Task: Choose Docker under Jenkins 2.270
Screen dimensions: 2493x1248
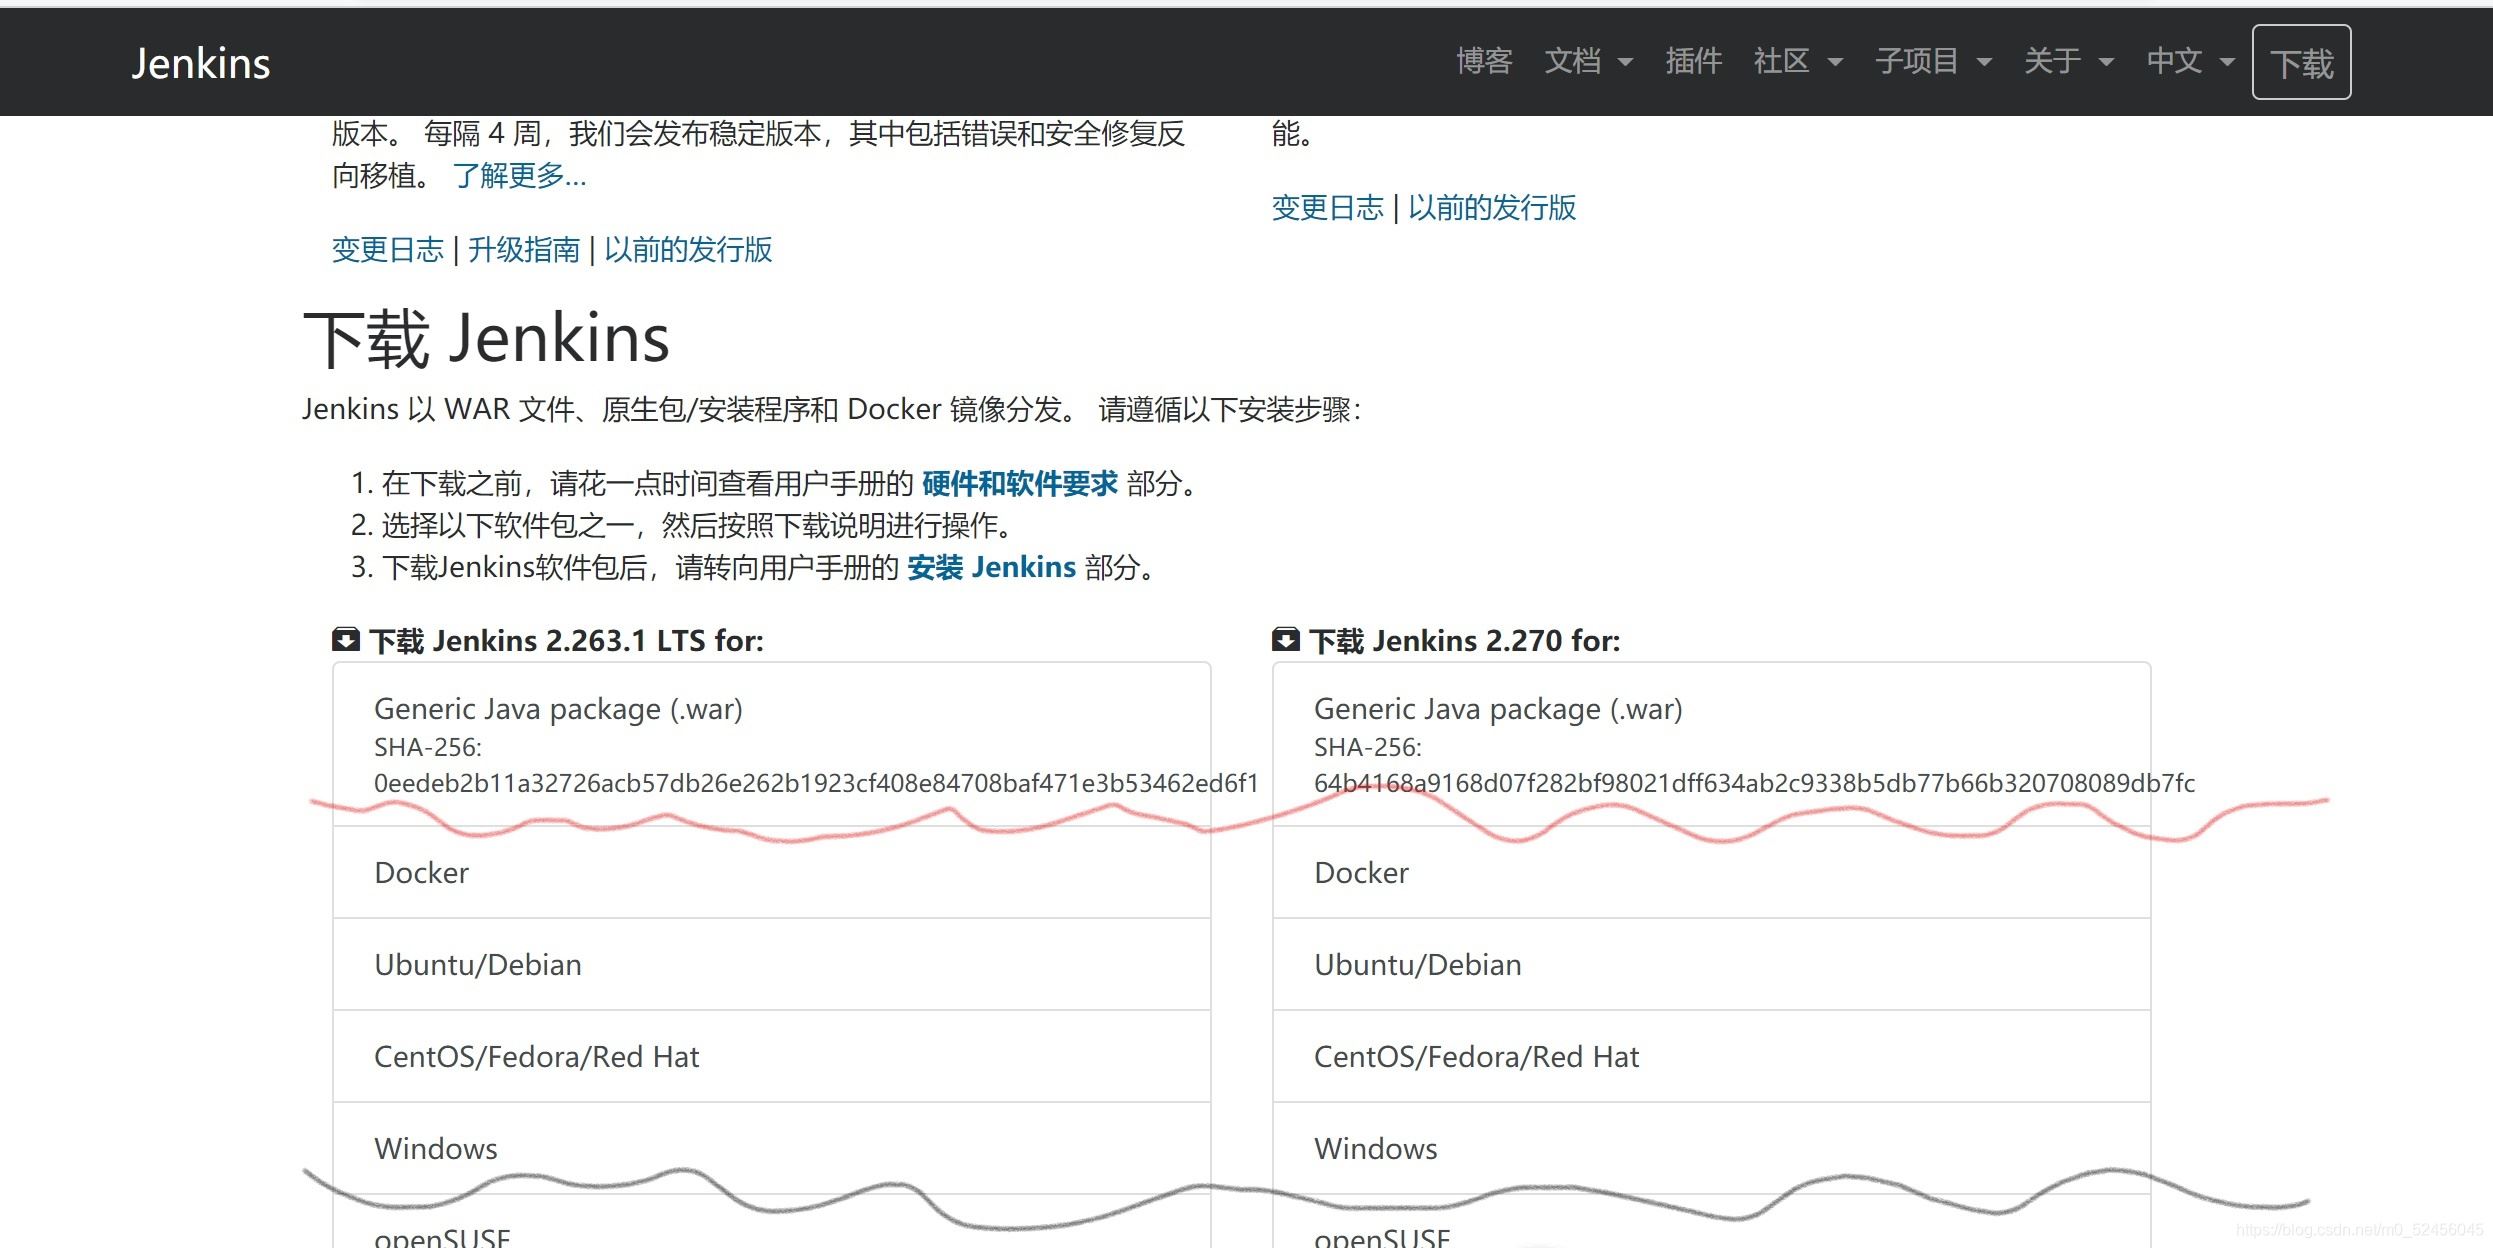Action: 1361,873
